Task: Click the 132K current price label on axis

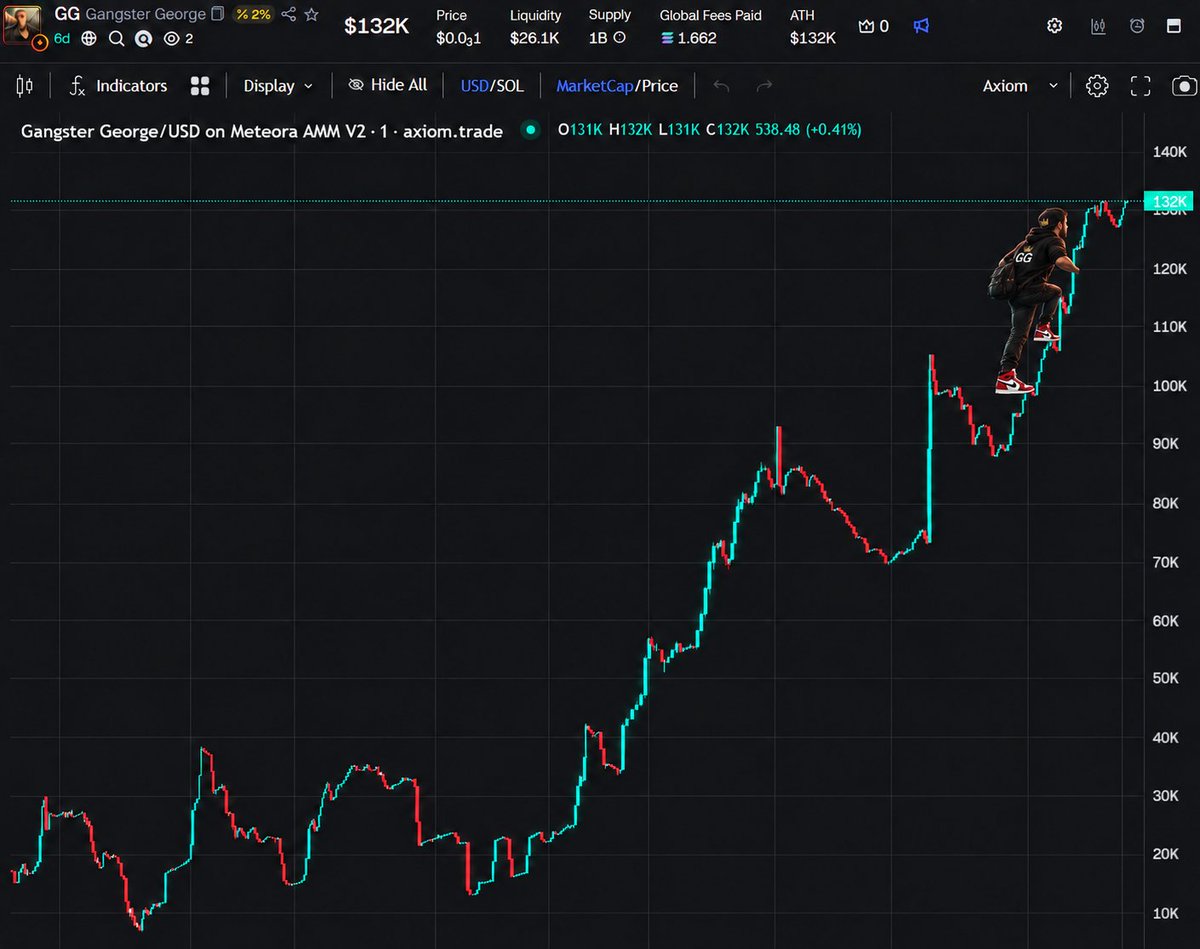Action: (1168, 202)
